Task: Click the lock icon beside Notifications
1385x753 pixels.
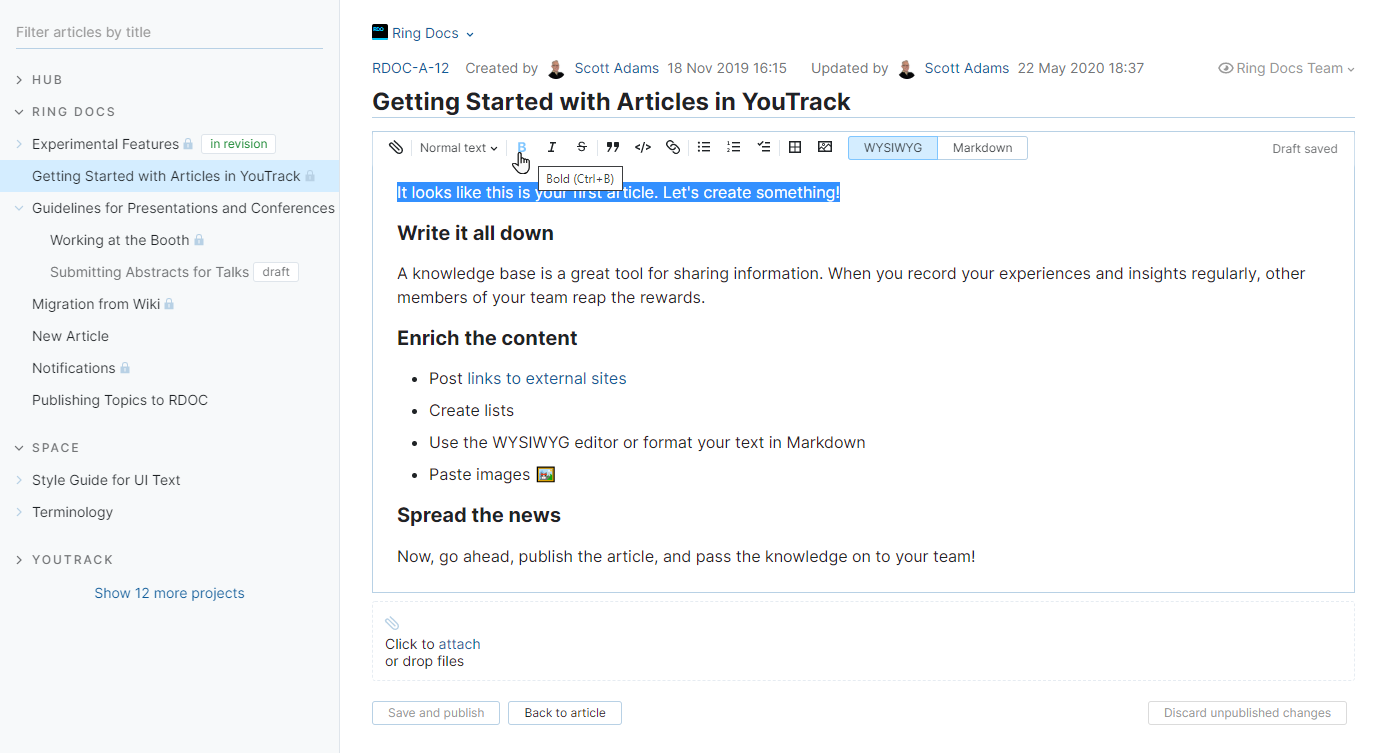Action: click(x=125, y=368)
